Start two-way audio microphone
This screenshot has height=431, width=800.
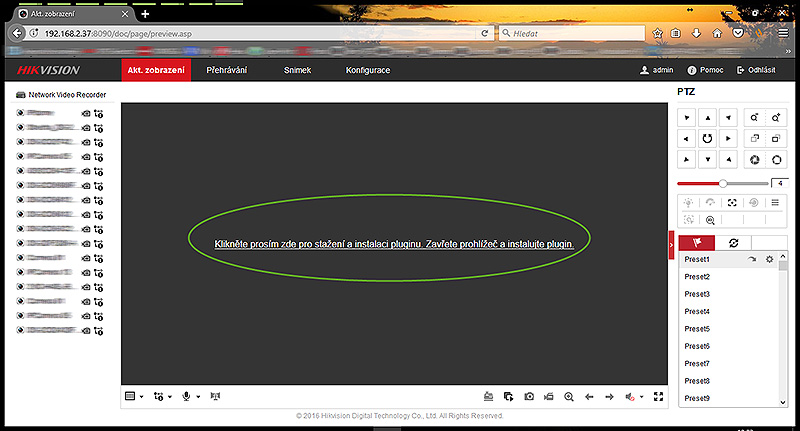point(186,396)
